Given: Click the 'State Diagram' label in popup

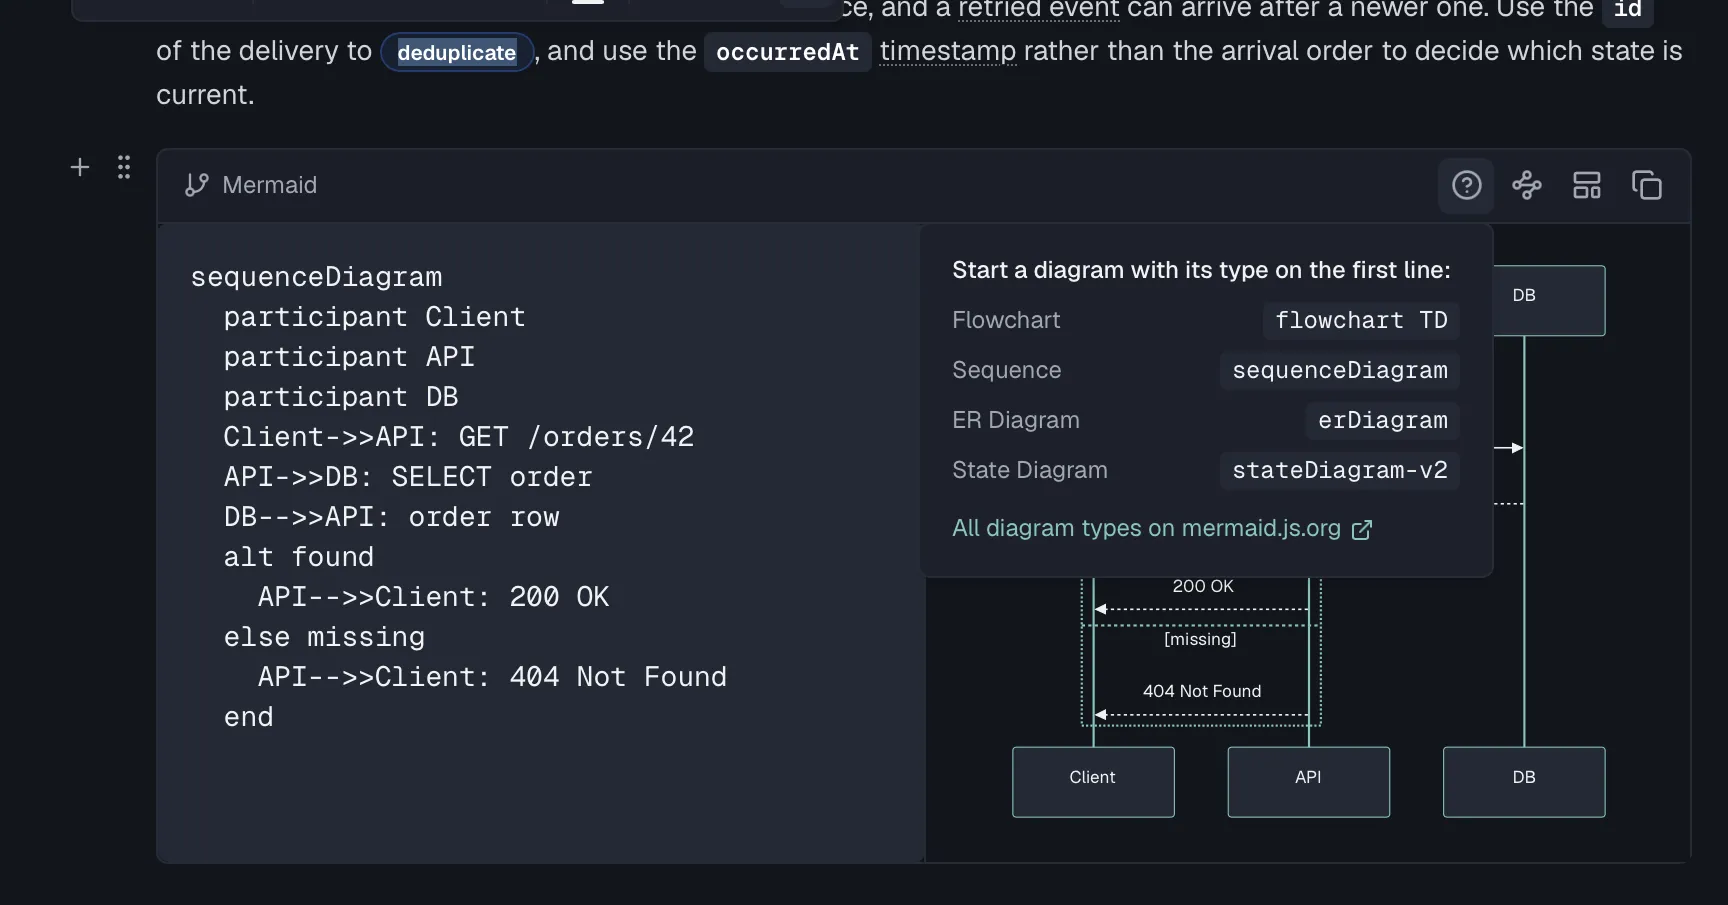Looking at the screenshot, I should tap(1030, 470).
